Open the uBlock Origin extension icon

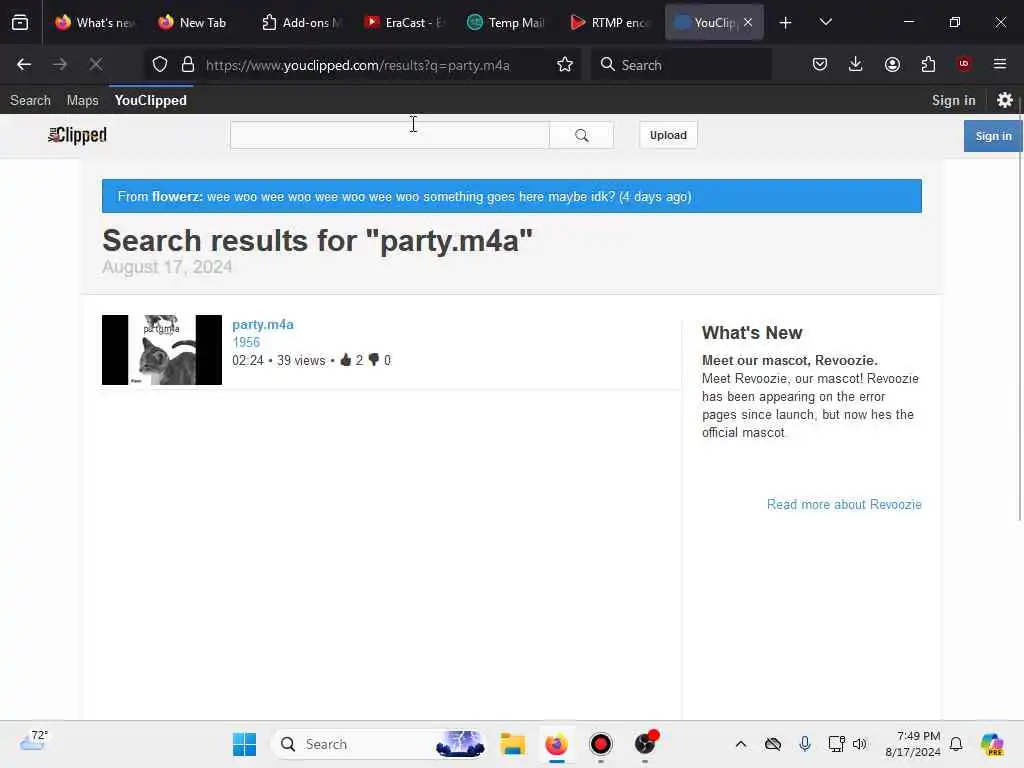point(964,64)
